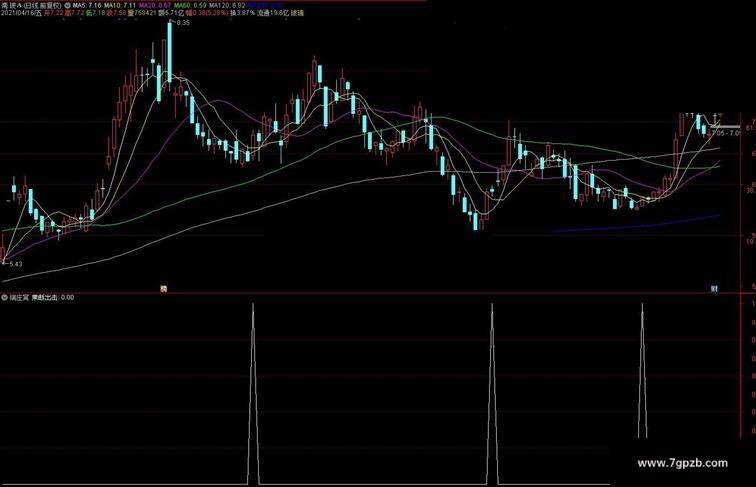This screenshot has height=487, width=756.
Task: Select the MA10: 7.11 label
Action: (x=120, y=5)
